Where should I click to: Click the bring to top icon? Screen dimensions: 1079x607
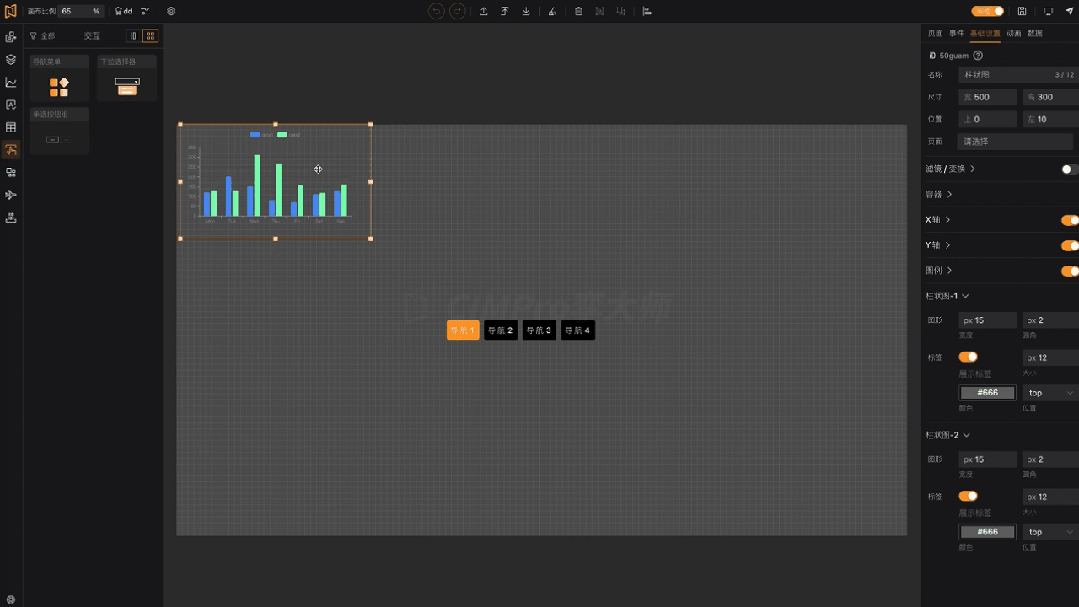(504, 11)
